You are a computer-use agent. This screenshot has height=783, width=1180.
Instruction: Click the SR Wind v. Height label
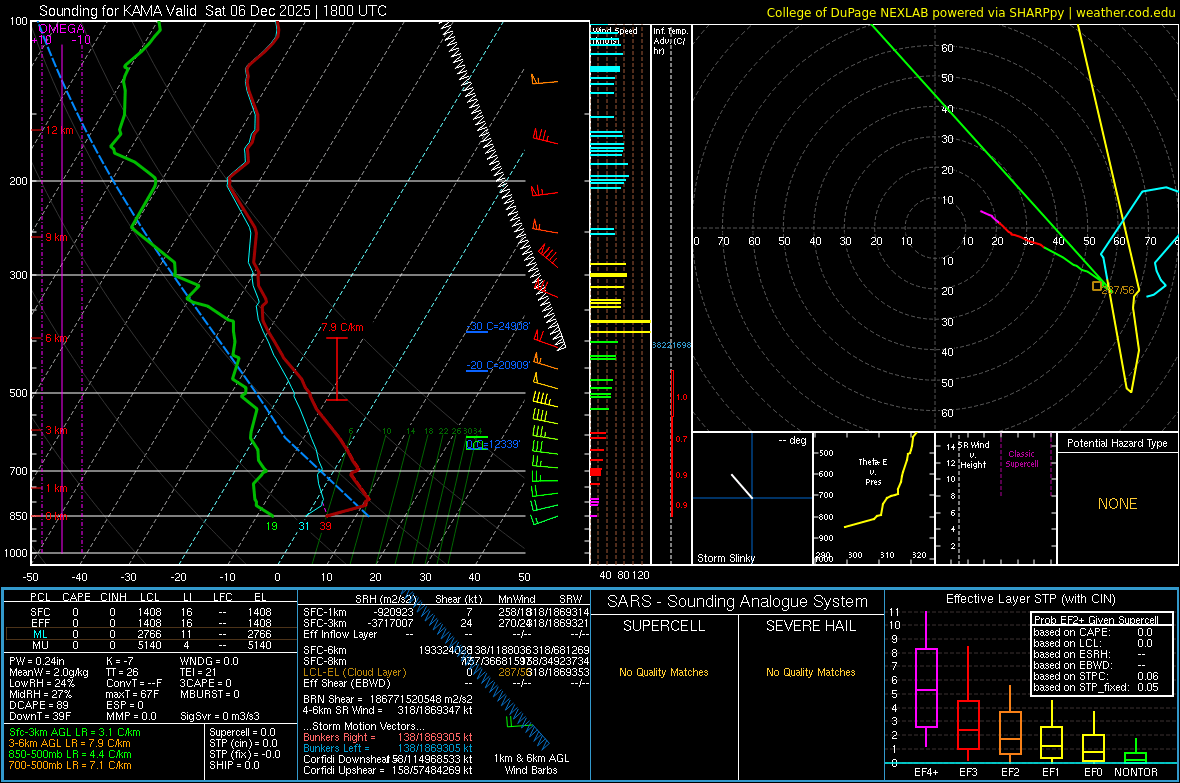pyautogui.click(x=973, y=455)
